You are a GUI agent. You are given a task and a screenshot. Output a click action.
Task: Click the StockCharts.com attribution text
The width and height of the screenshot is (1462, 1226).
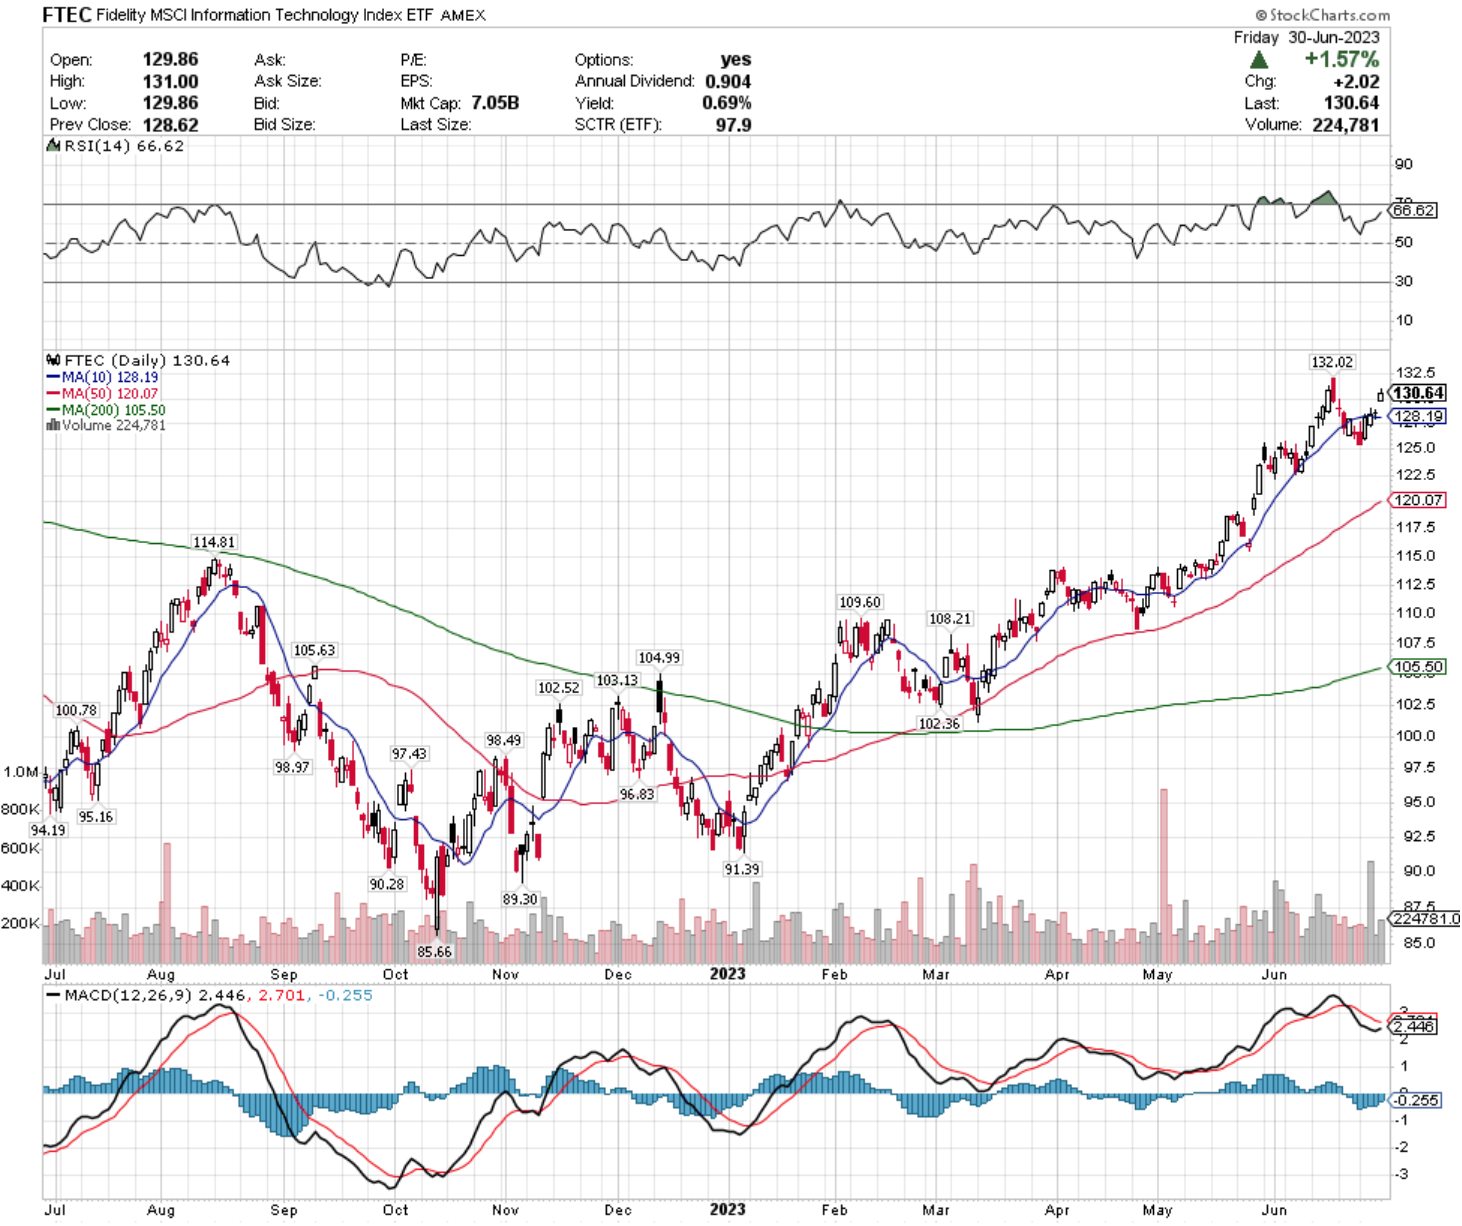(1322, 15)
